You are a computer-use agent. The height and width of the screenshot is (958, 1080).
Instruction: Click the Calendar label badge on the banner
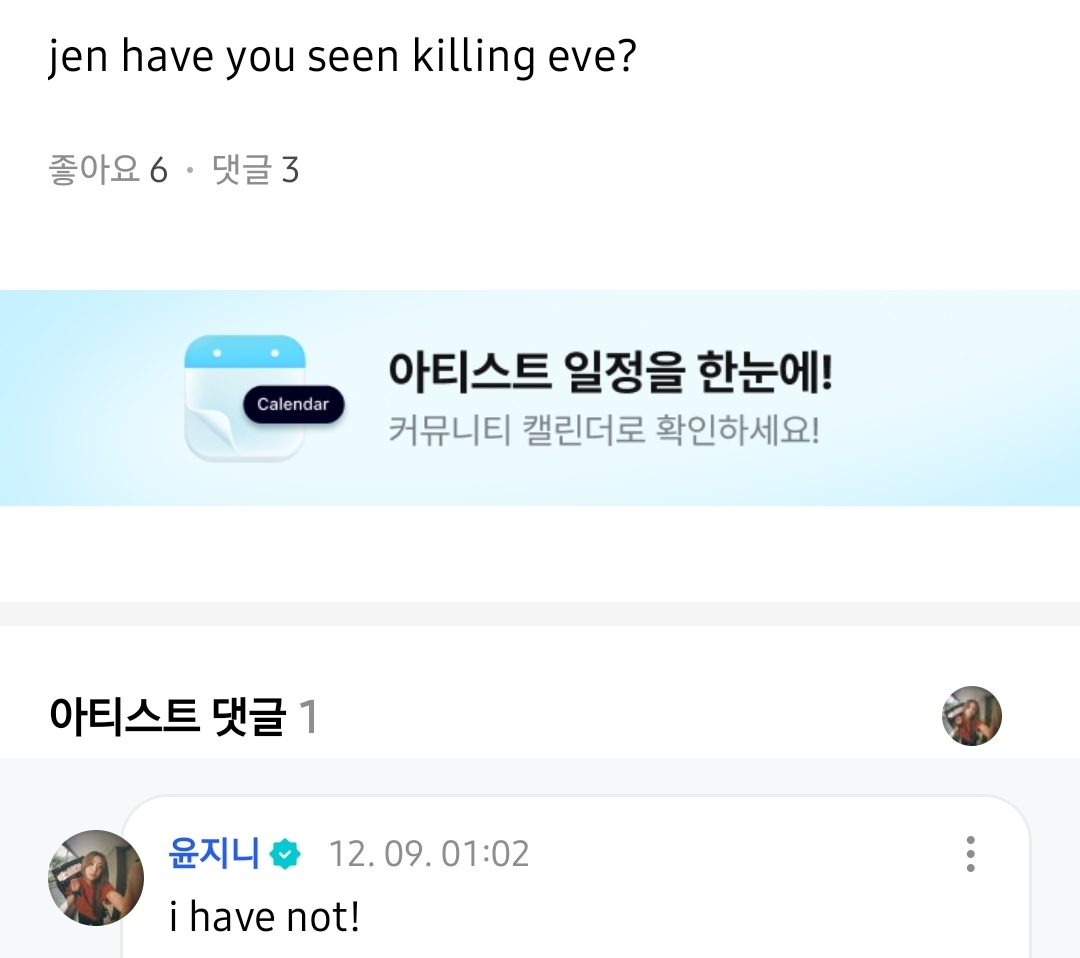(293, 404)
